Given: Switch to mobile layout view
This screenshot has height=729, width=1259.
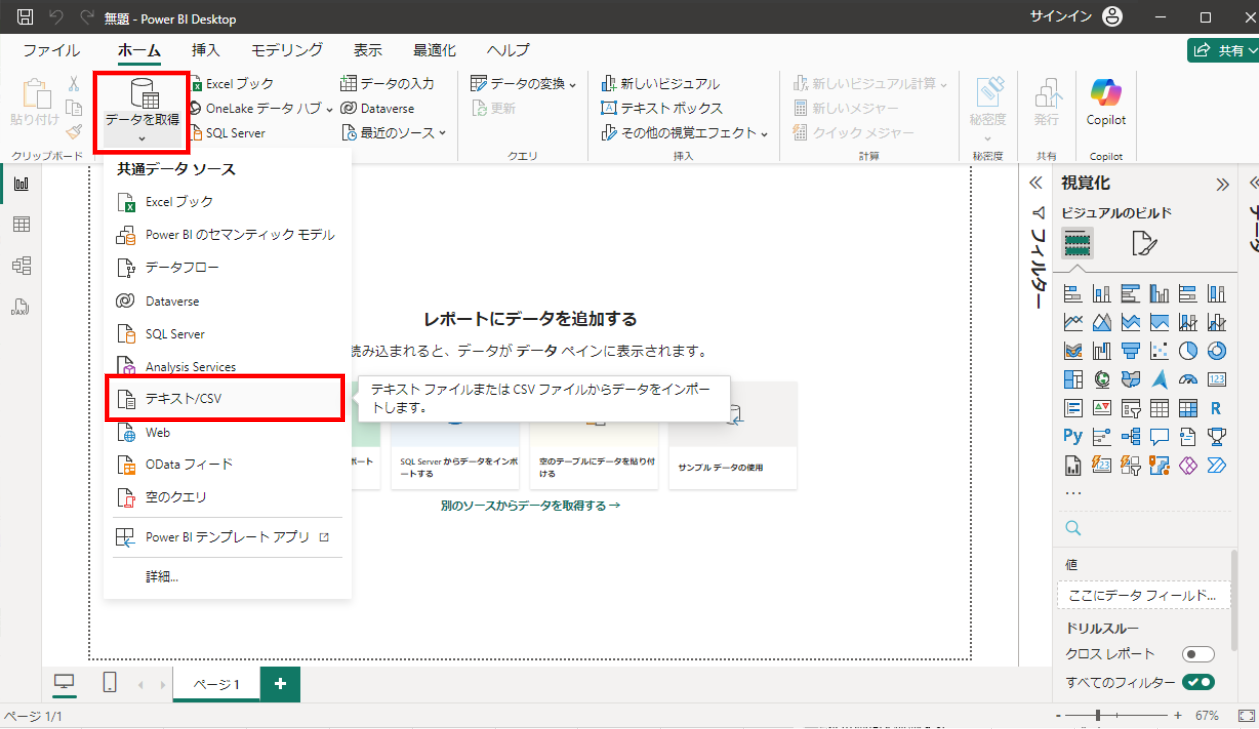Looking at the screenshot, I should click(110, 684).
